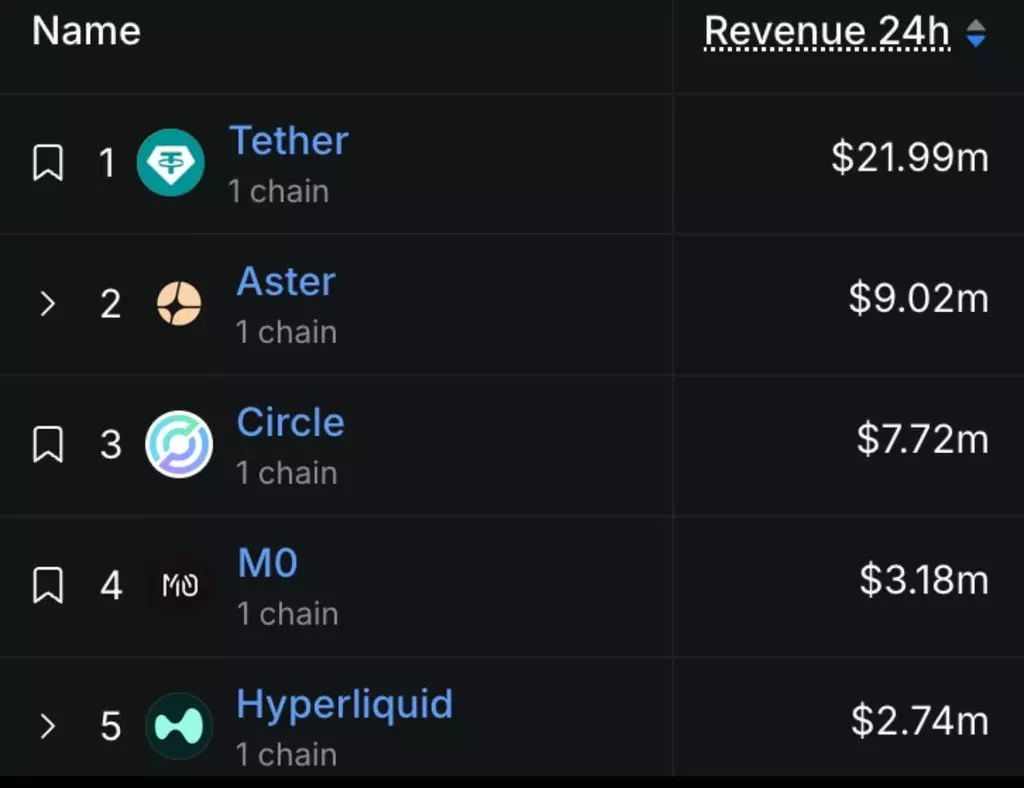The height and width of the screenshot is (788, 1024).
Task: Expand the Aster row chevron
Action: (x=47, y=304)
